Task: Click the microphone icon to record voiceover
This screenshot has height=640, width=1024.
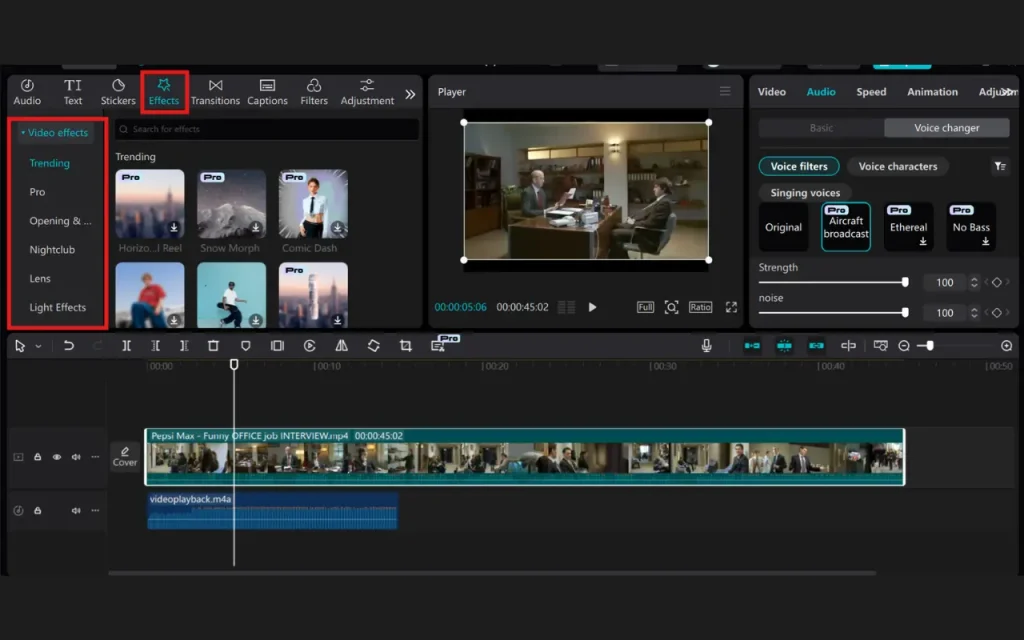Action: pos(707,345)
